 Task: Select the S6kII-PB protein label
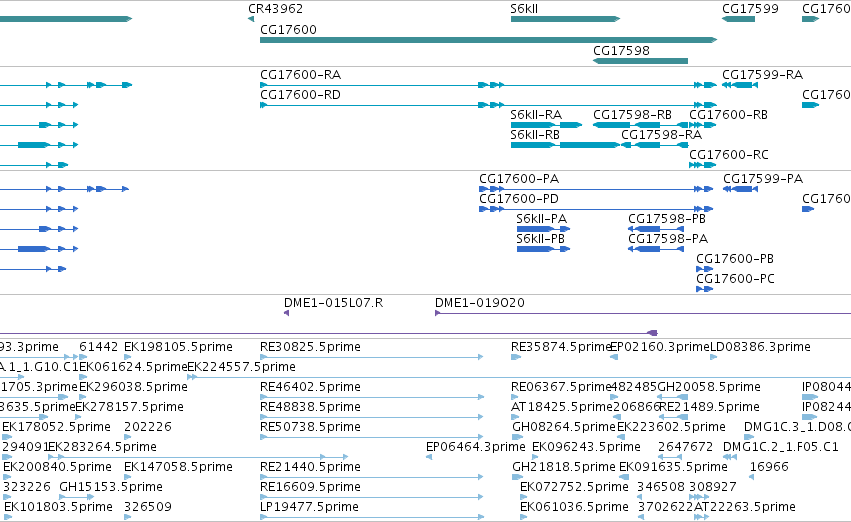tap(540, 239)
